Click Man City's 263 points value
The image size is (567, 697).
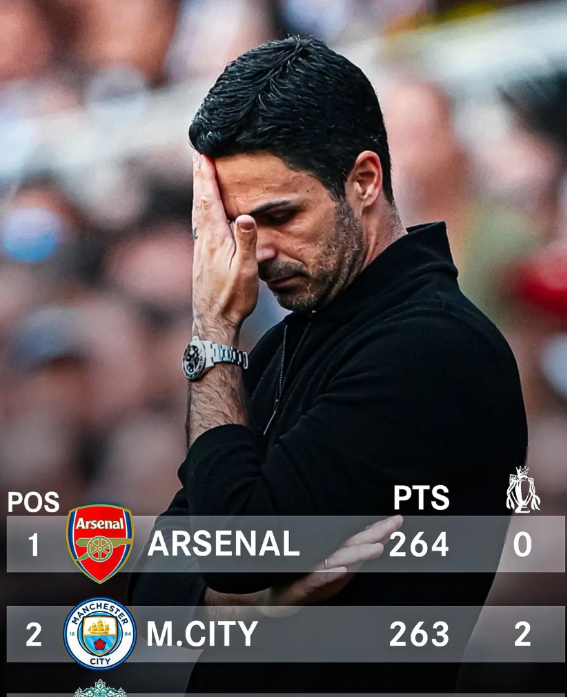419,634
